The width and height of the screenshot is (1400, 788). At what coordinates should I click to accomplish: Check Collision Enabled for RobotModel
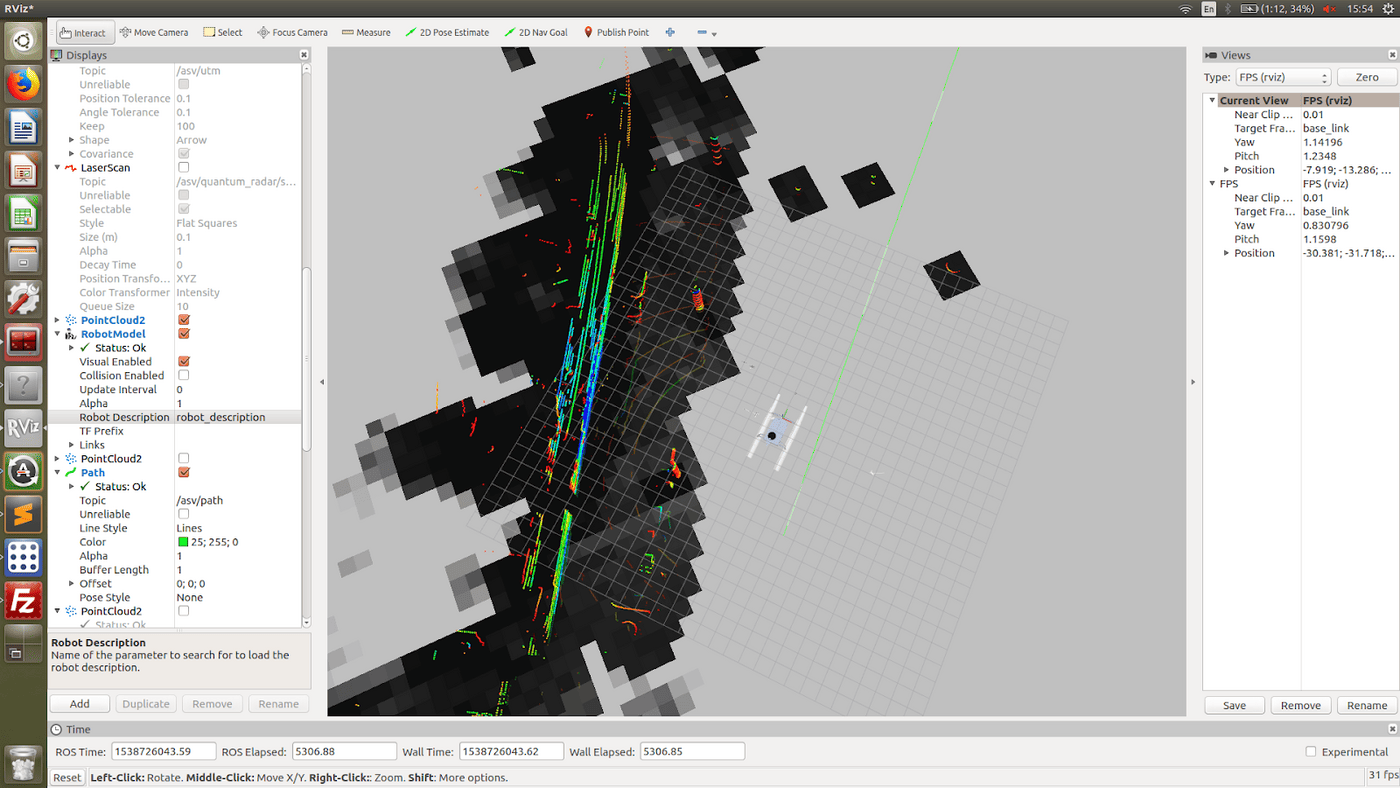183,376
